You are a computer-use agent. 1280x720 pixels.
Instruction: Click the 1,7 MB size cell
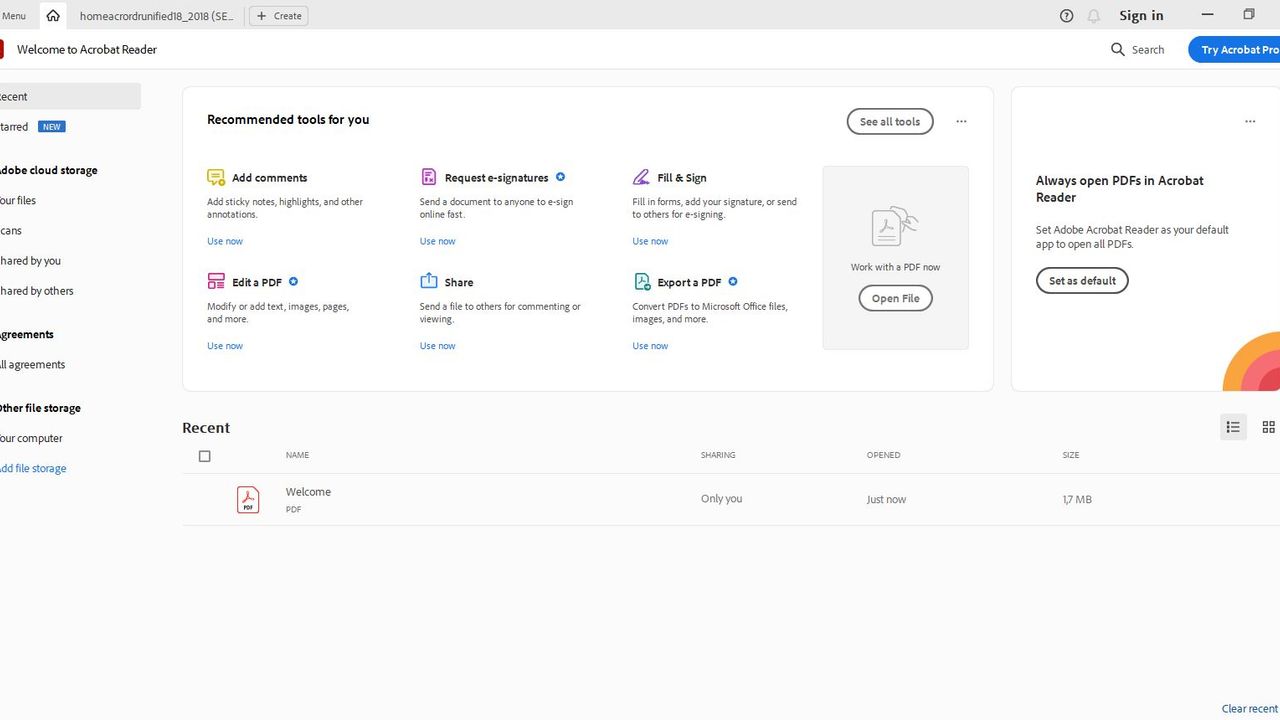(x=1077, y=499)
